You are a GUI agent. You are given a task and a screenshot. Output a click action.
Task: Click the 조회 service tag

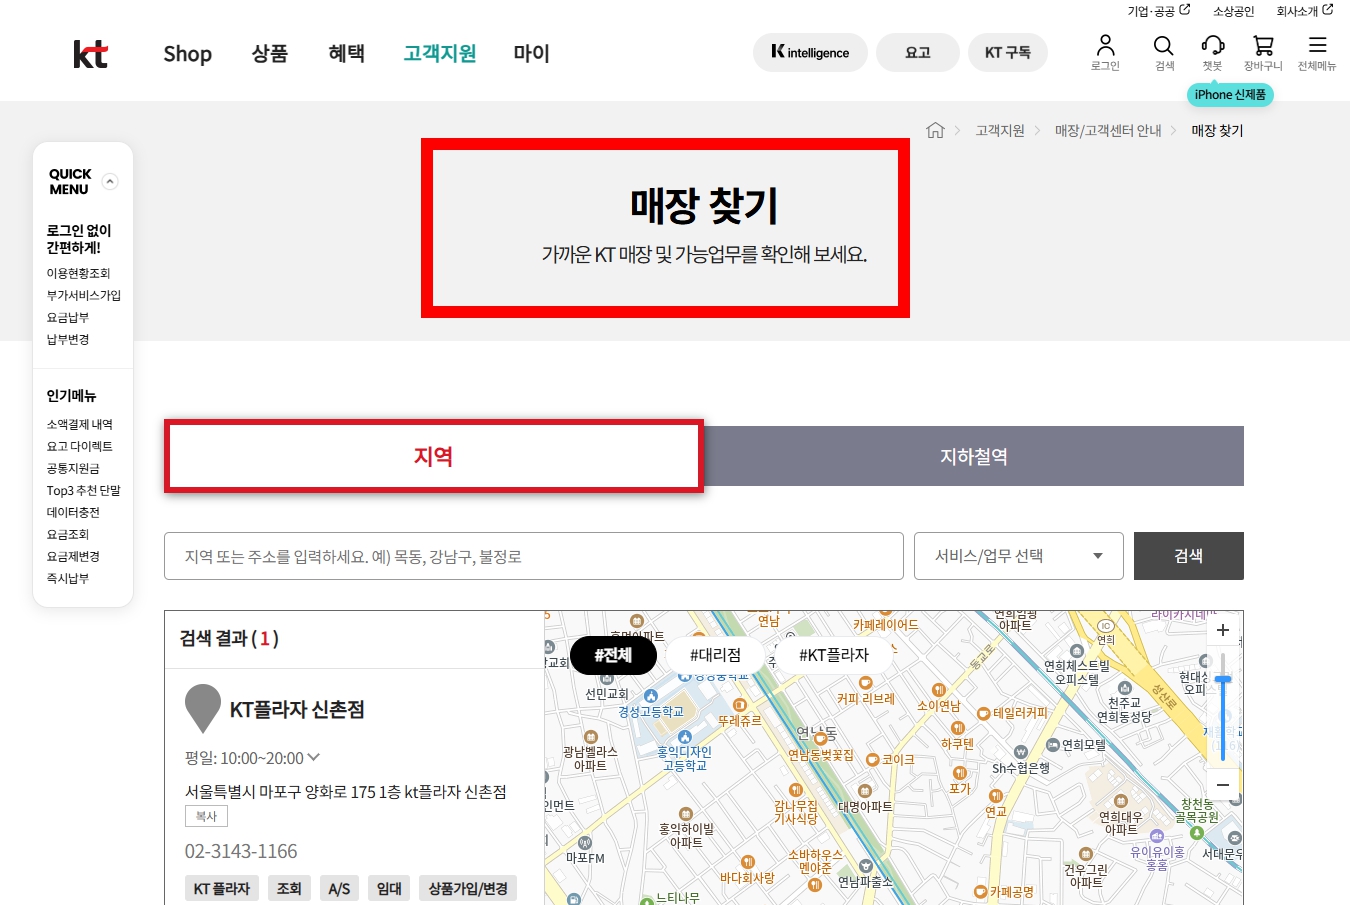(289, 888)
